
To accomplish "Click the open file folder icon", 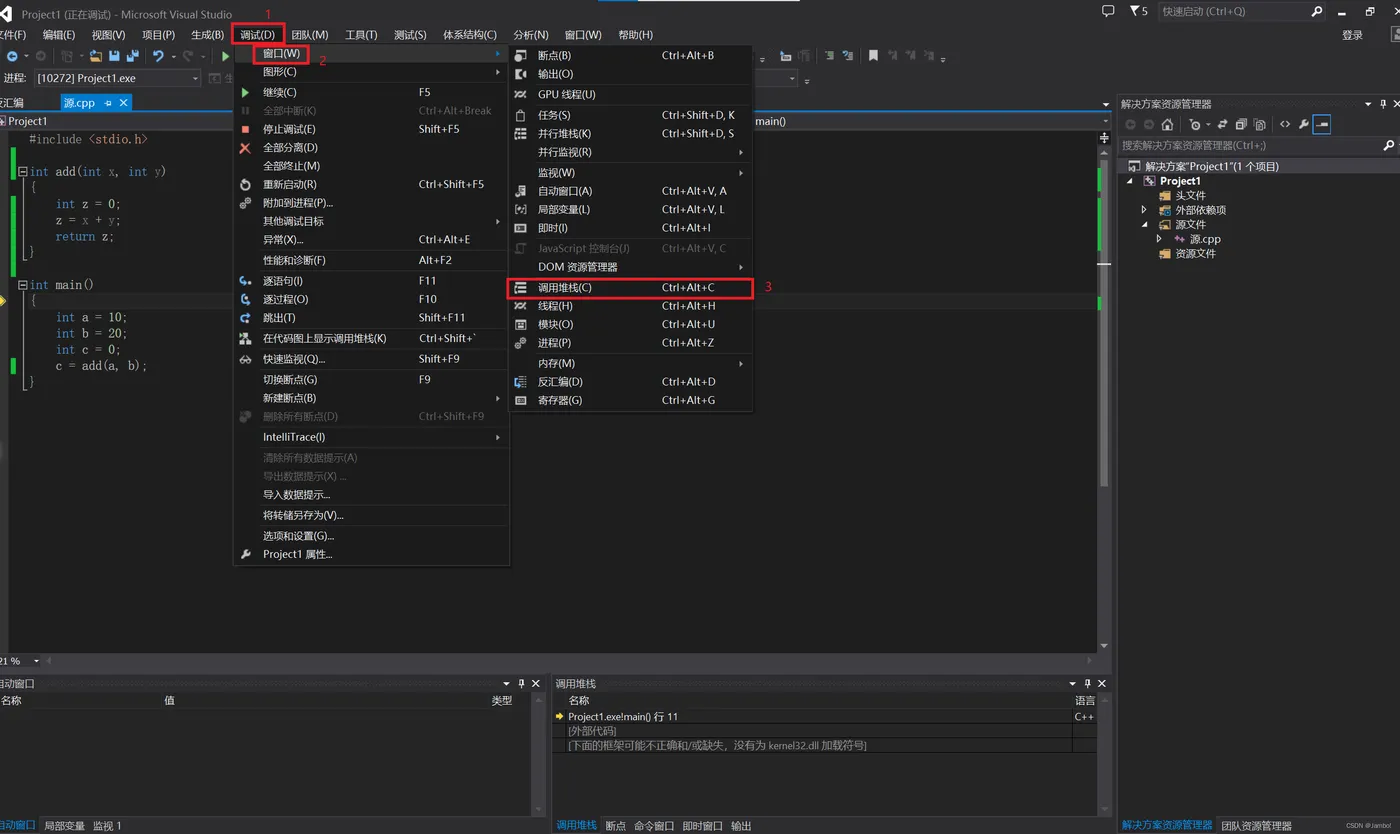I will coord(96,57).
